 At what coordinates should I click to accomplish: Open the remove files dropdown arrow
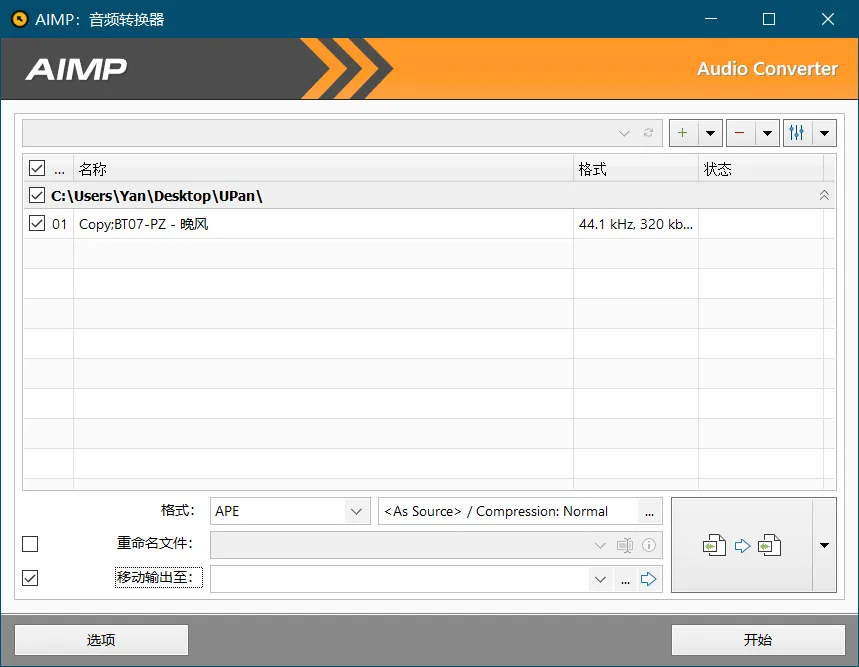tap(767, 133)
